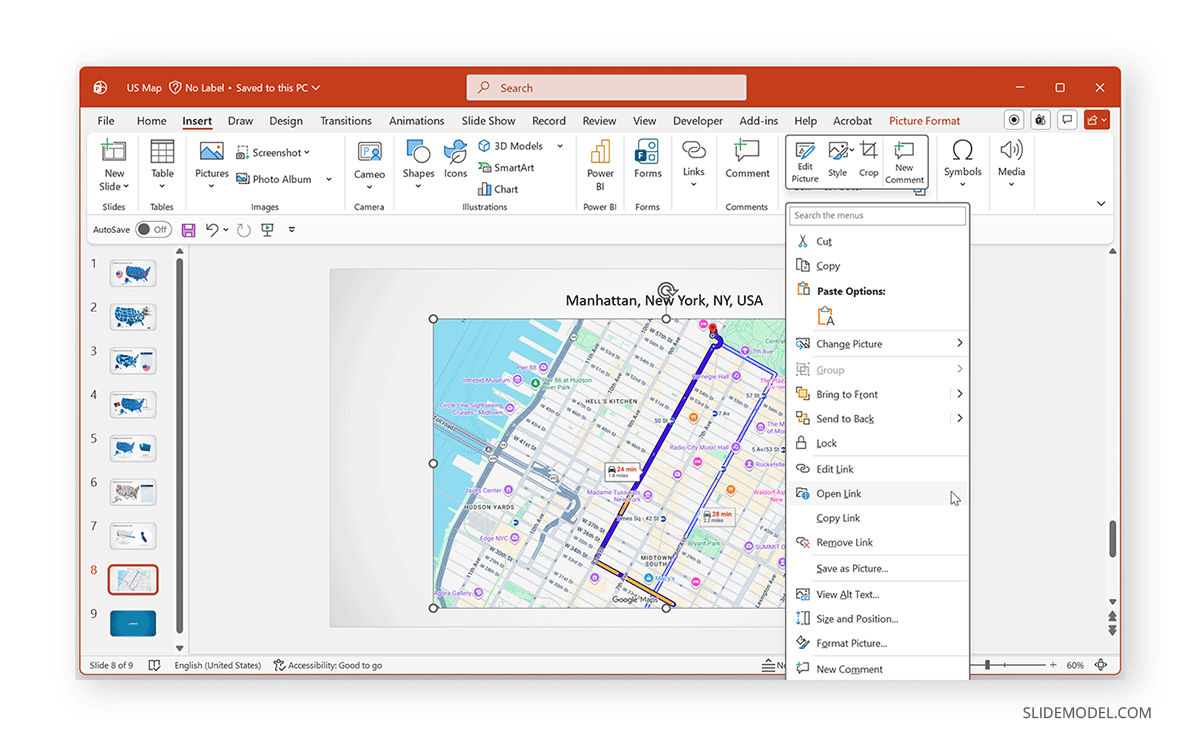
Task: Expand the Screenshot dropdown
Action: click(x=306, y=153)
